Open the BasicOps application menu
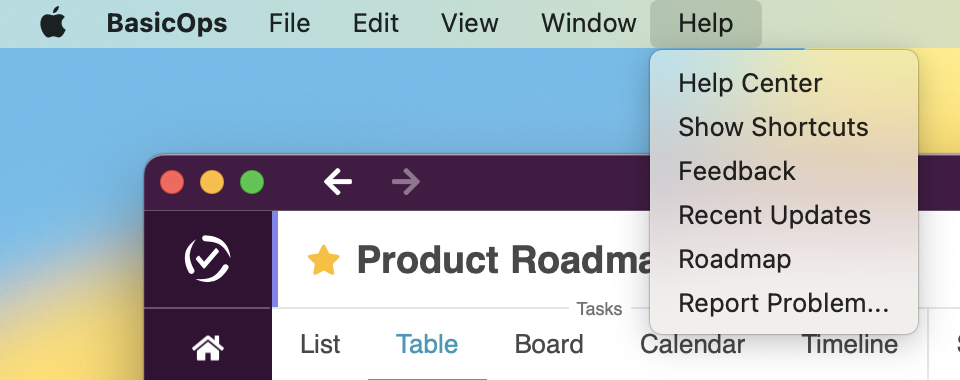The width and height of the screenshot is (960, 380). (x=167, y=23)
